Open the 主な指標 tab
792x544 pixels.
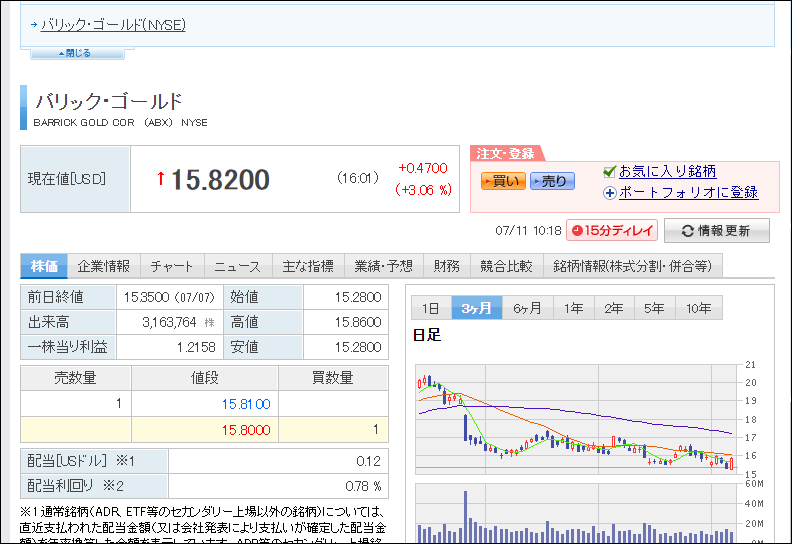tap(308, 266)
